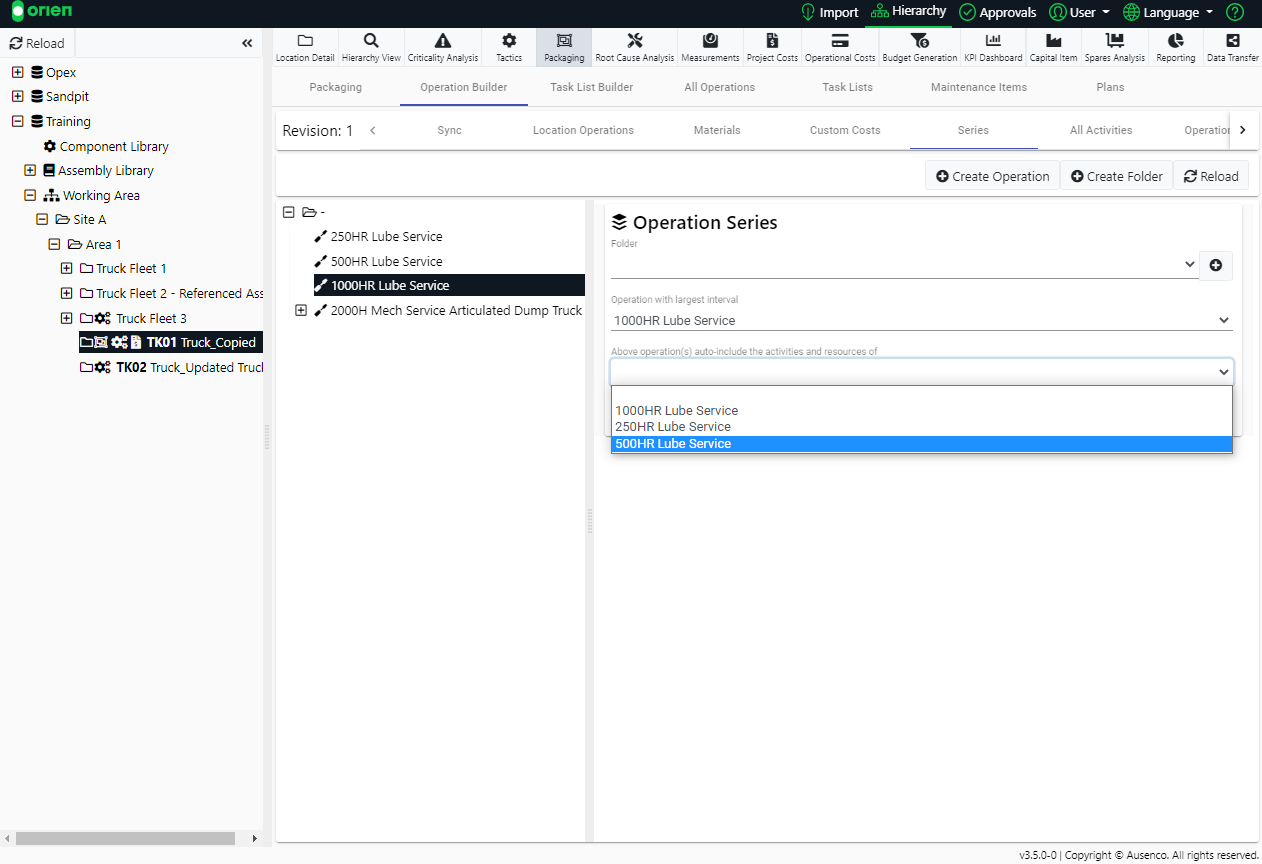
Task: Open Hierarchy in the top bar
Action: coord(908,11)
